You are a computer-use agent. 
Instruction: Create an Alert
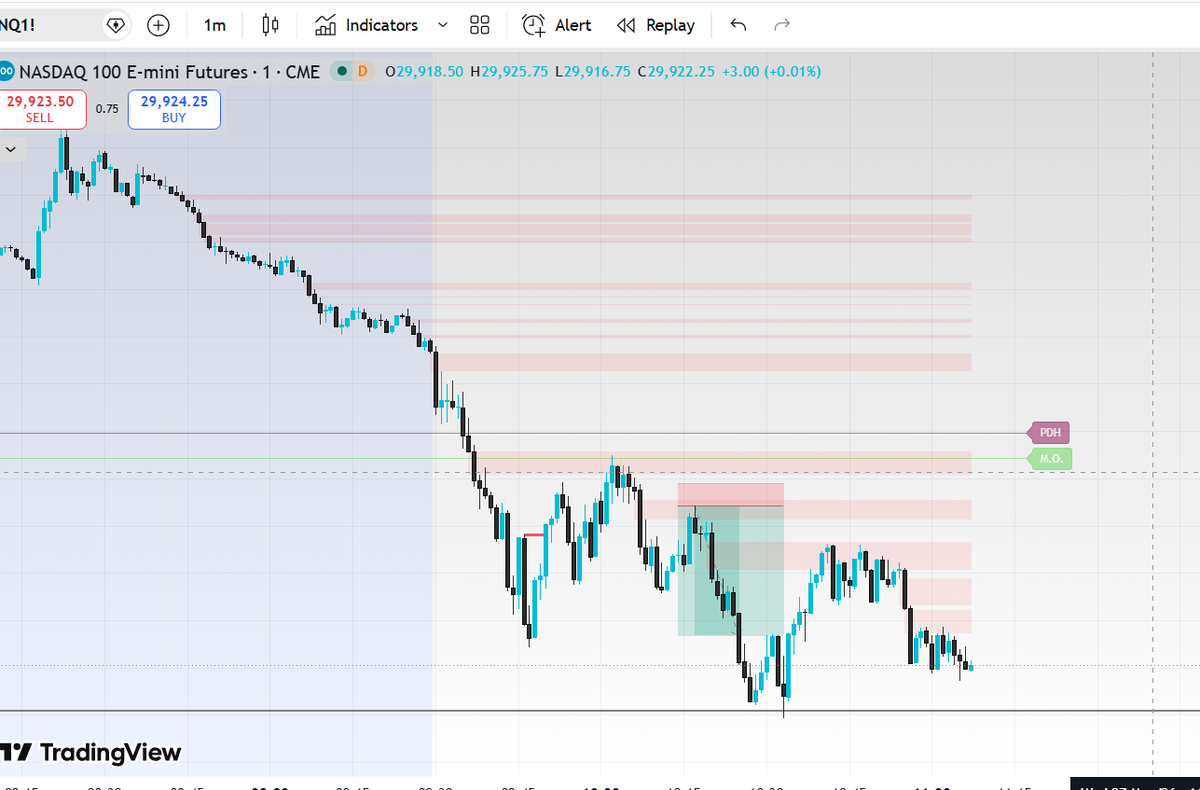click(x=558, y=25)
